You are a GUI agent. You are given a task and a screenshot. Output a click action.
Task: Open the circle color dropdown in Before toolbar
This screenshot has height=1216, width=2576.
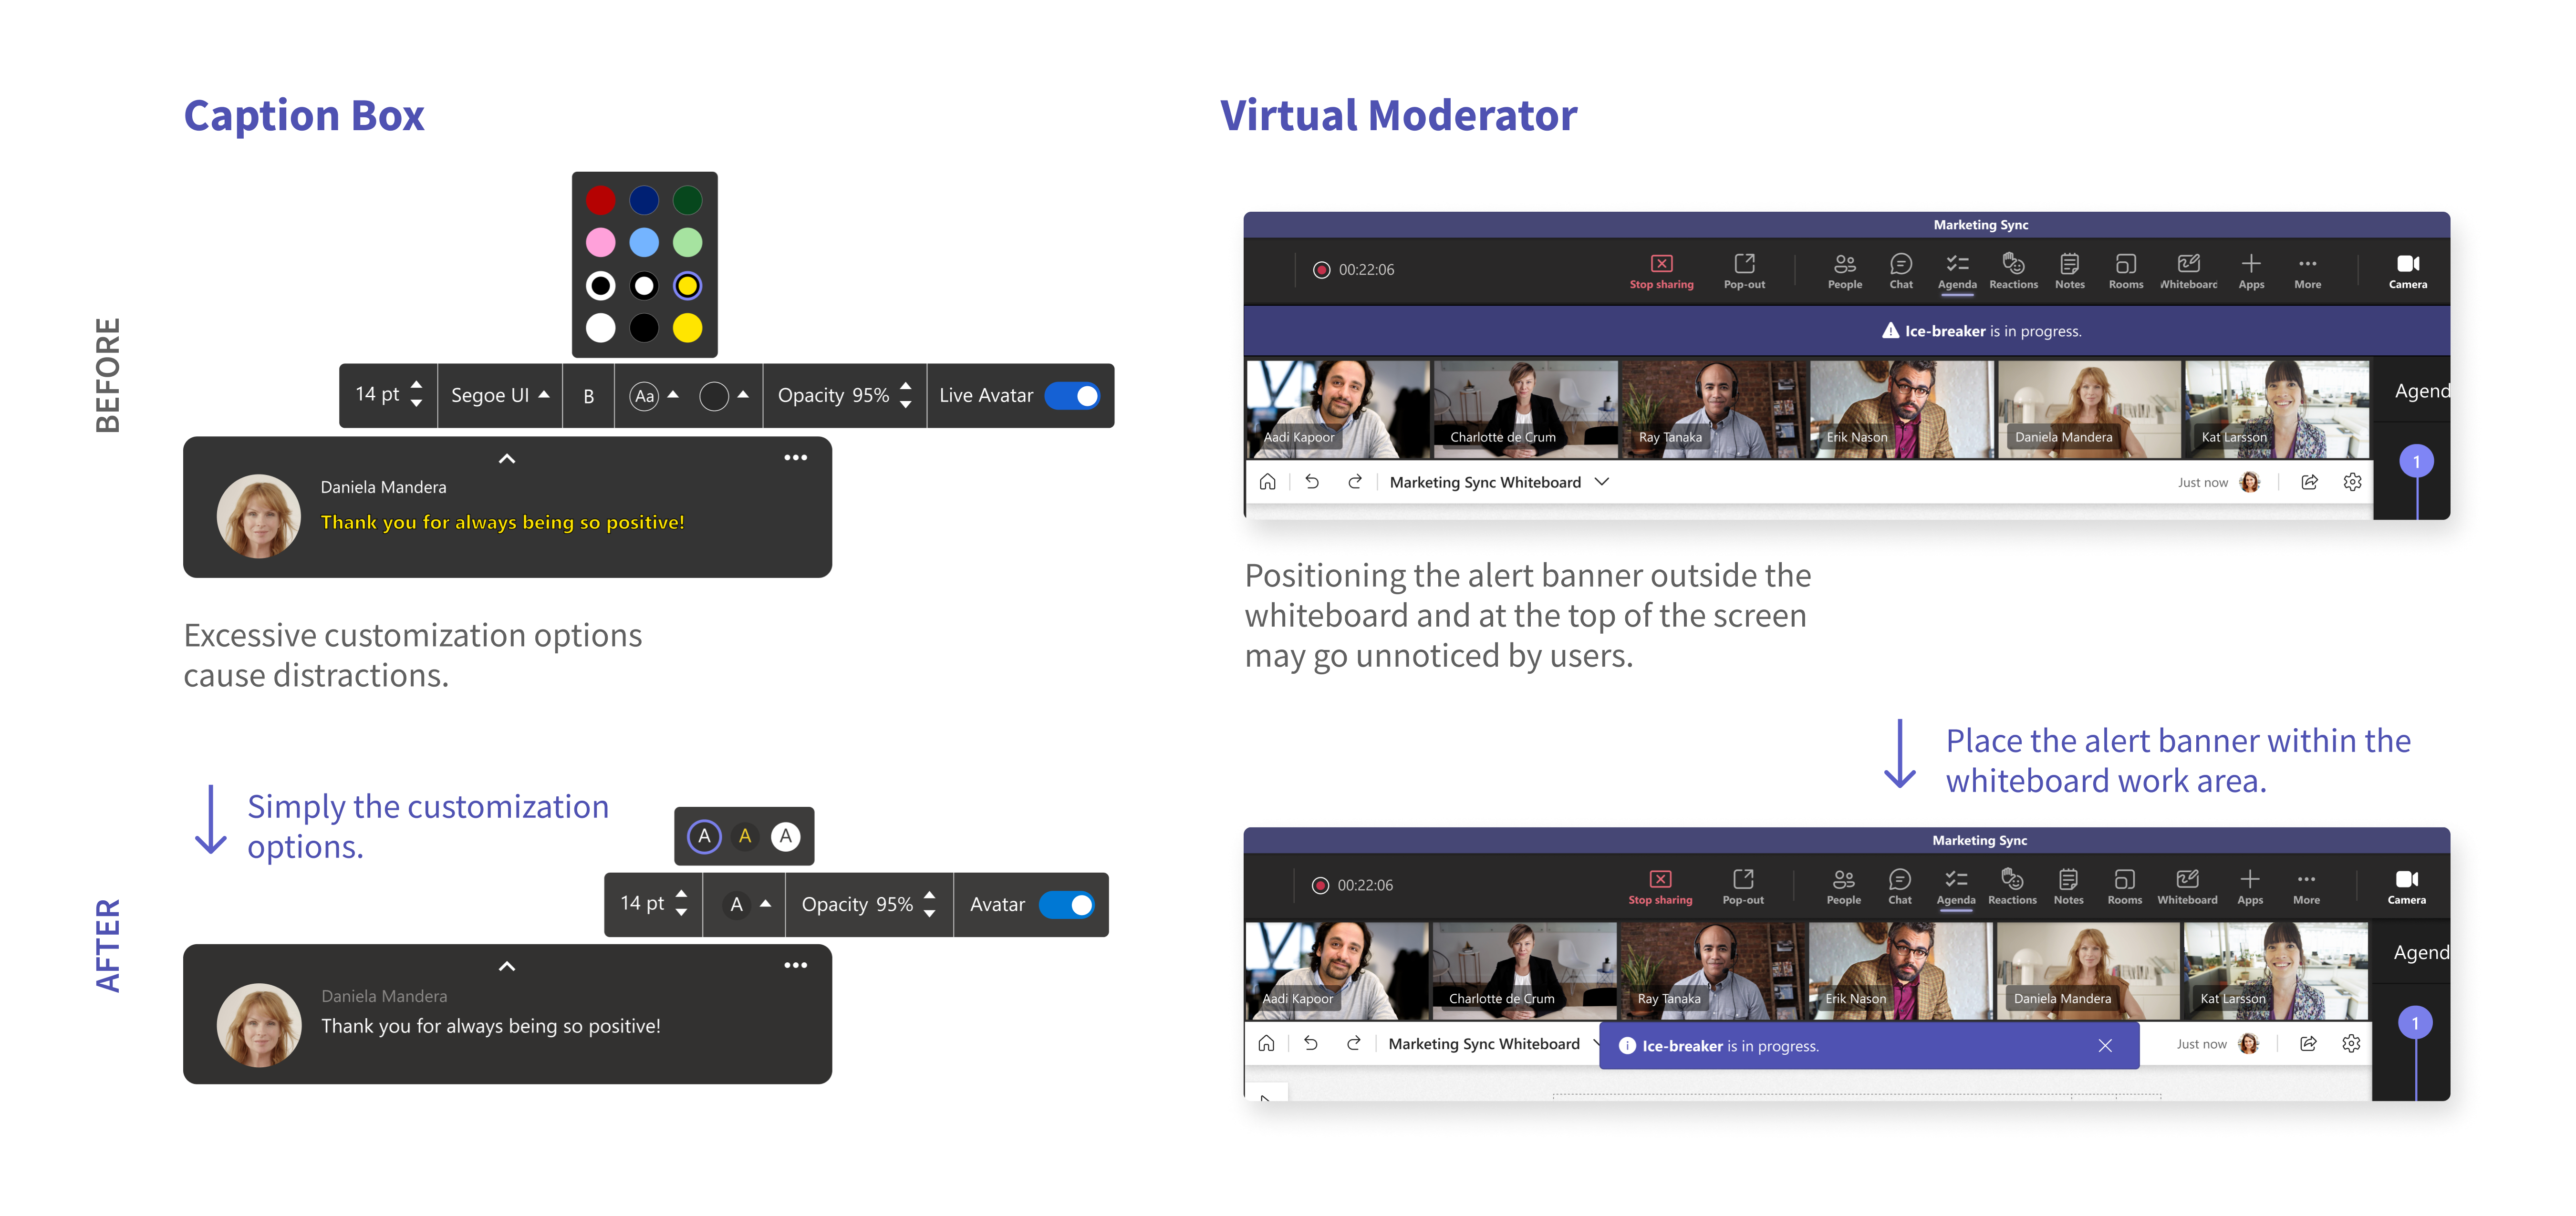click(724, 396)
